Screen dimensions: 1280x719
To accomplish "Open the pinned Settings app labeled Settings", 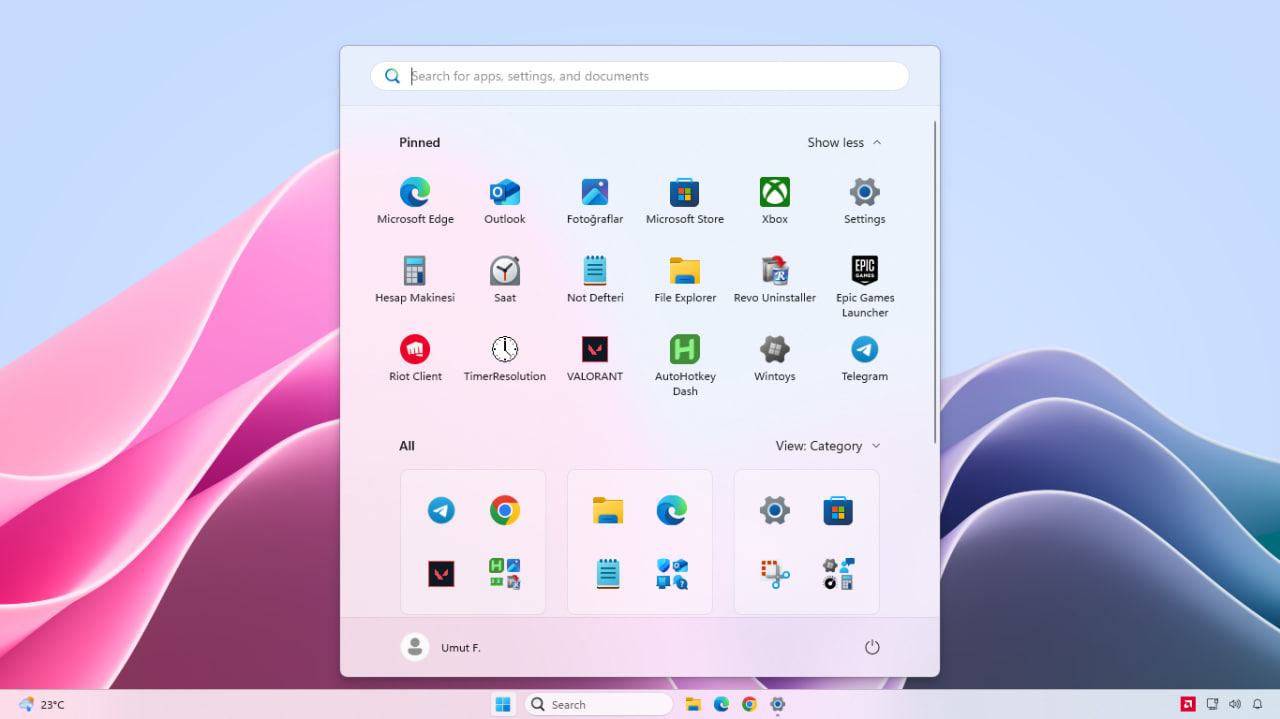I will point(865,201).
